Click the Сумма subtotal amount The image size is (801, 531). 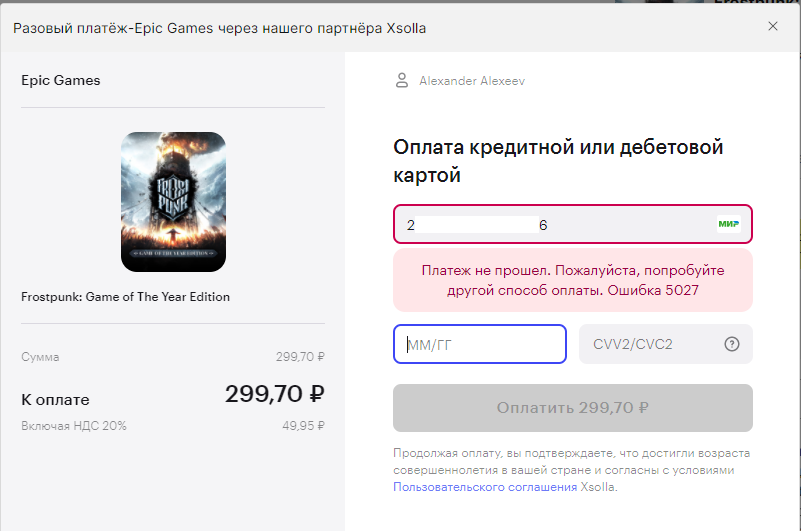pyautogui.click(x=300, y=357)
